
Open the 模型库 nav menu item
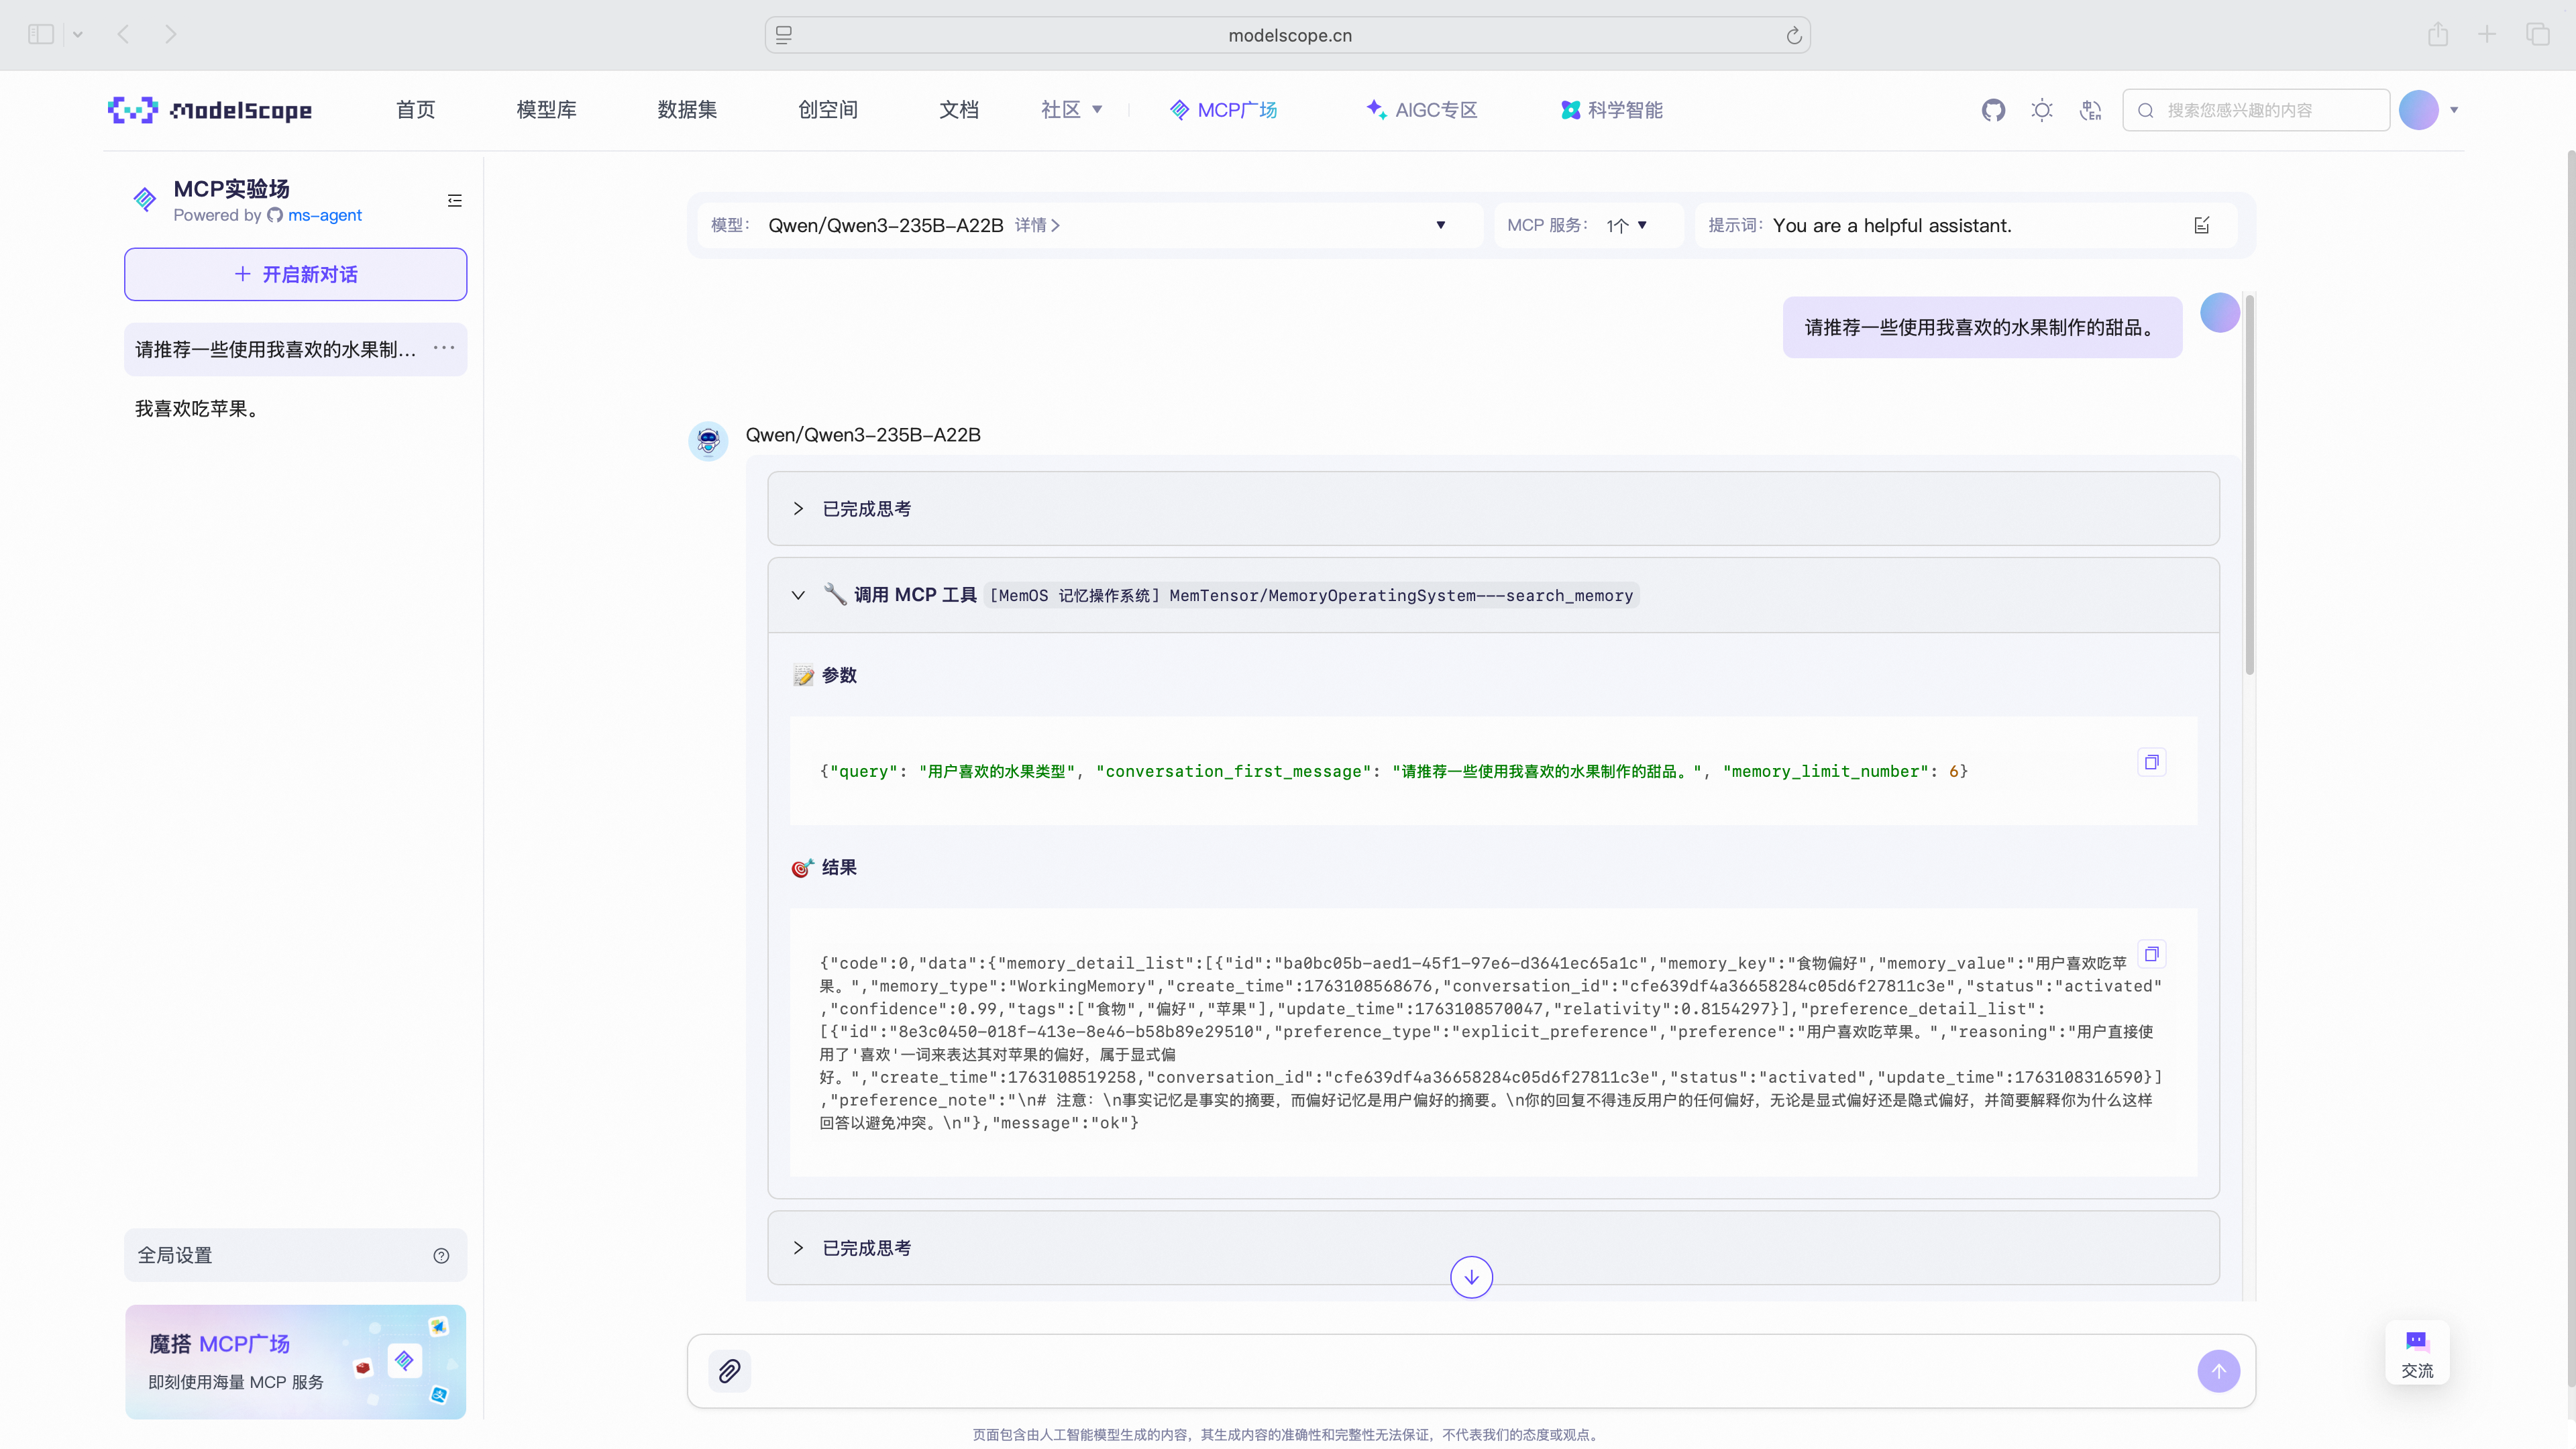(546, 110)
